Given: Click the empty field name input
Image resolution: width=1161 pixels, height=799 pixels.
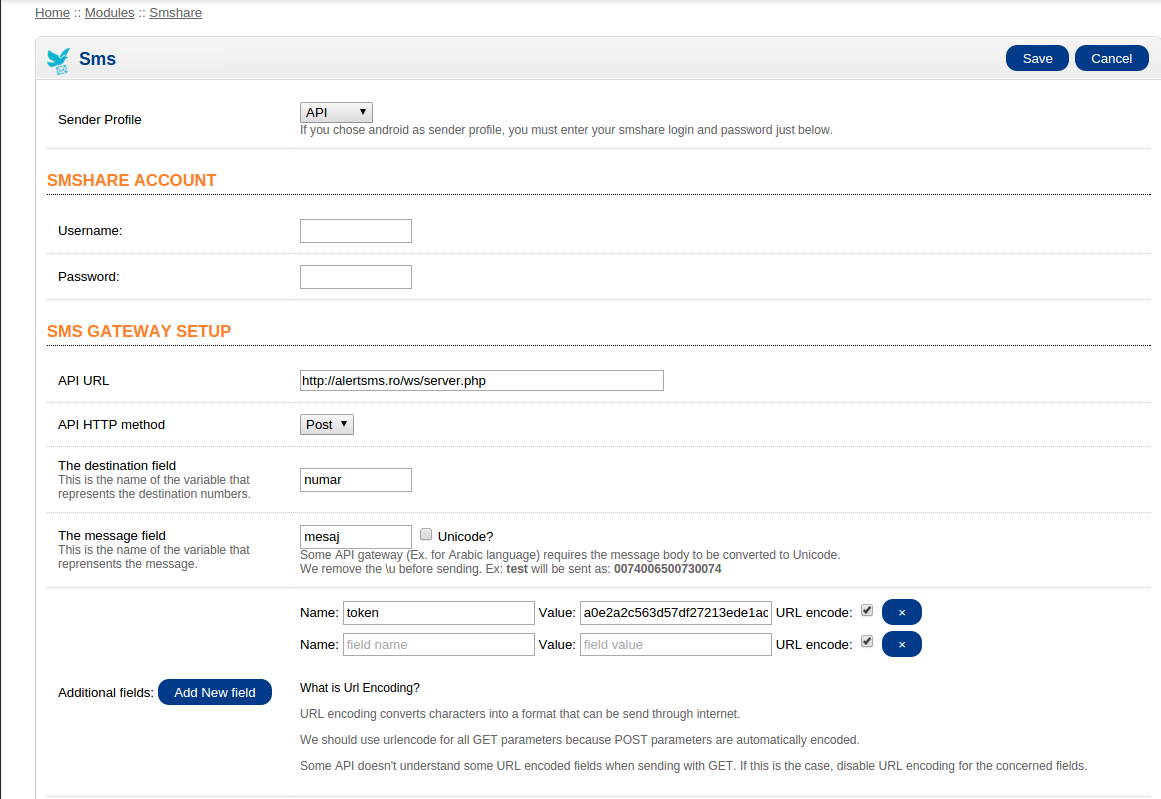Looking at the screenshot, I should 439,645.
